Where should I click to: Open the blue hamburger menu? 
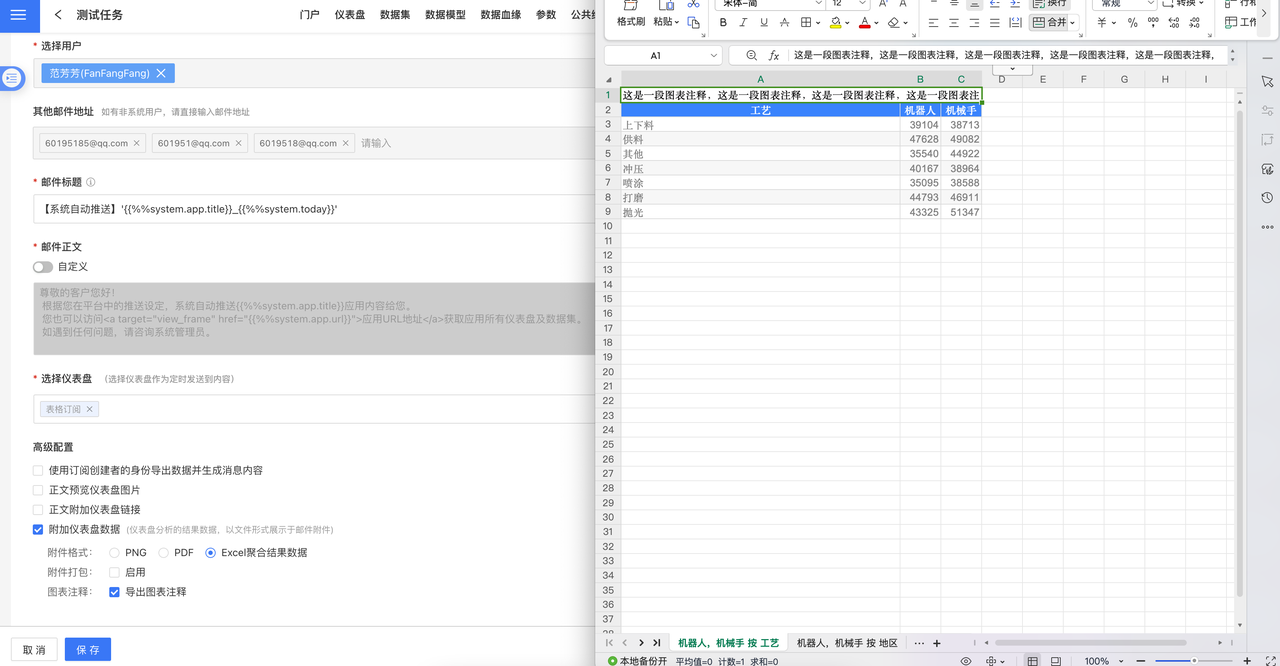click(x=20, y=15)
